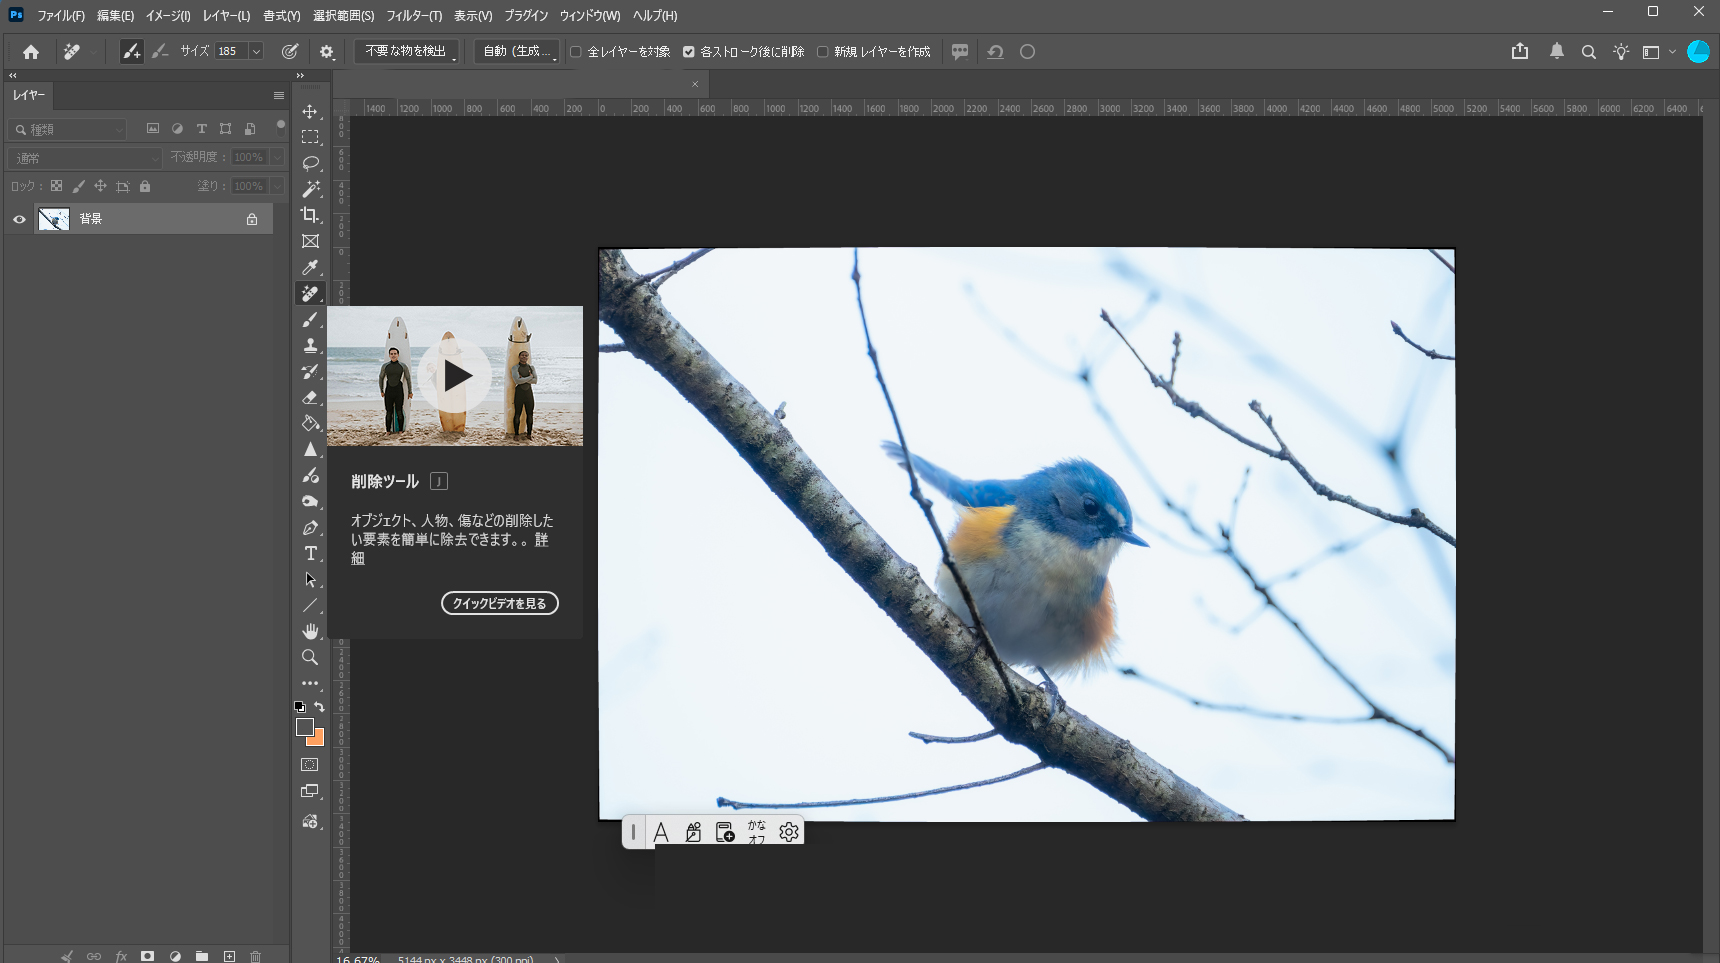
Task: Select the Eraser tool
Action: click(x=311, y=397)
